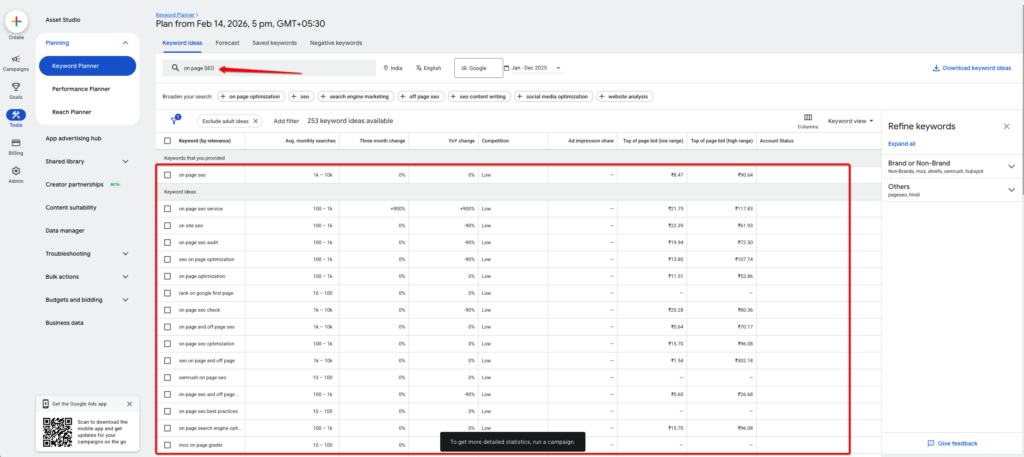Check the 'on page seo' provided-keyword row
This screenshot has width=1024, height=457.
[168, 175]
